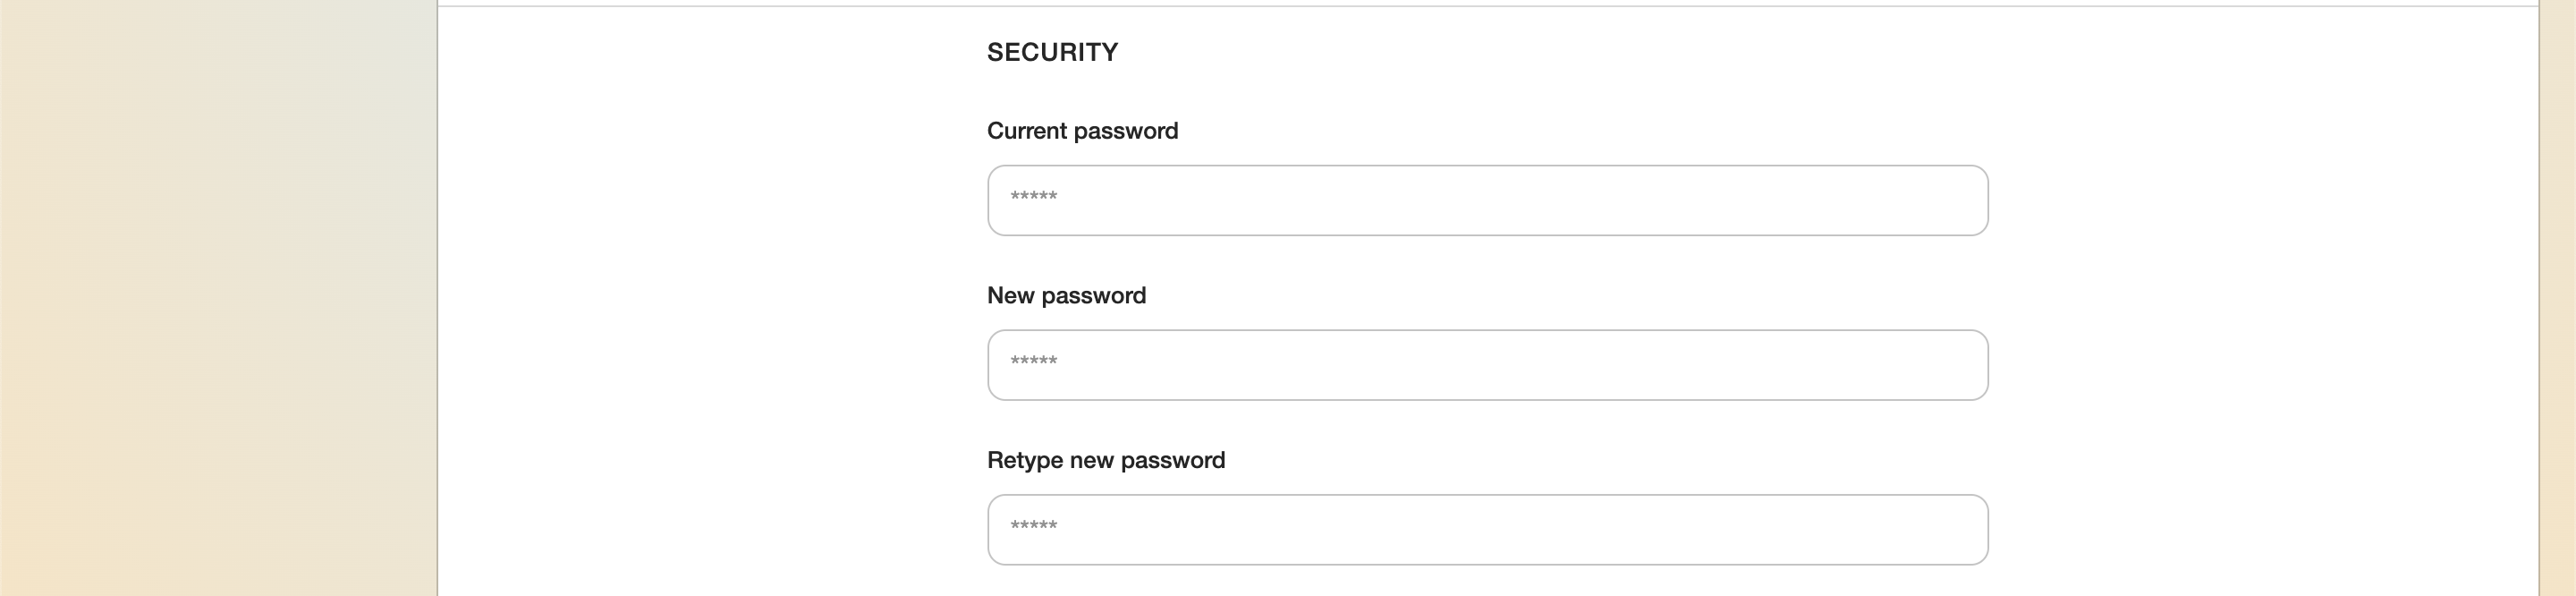Click the word "New" in the middle label
Image resolution: width=2576 pixels, height=596 pixels.
coord(1010,296)
